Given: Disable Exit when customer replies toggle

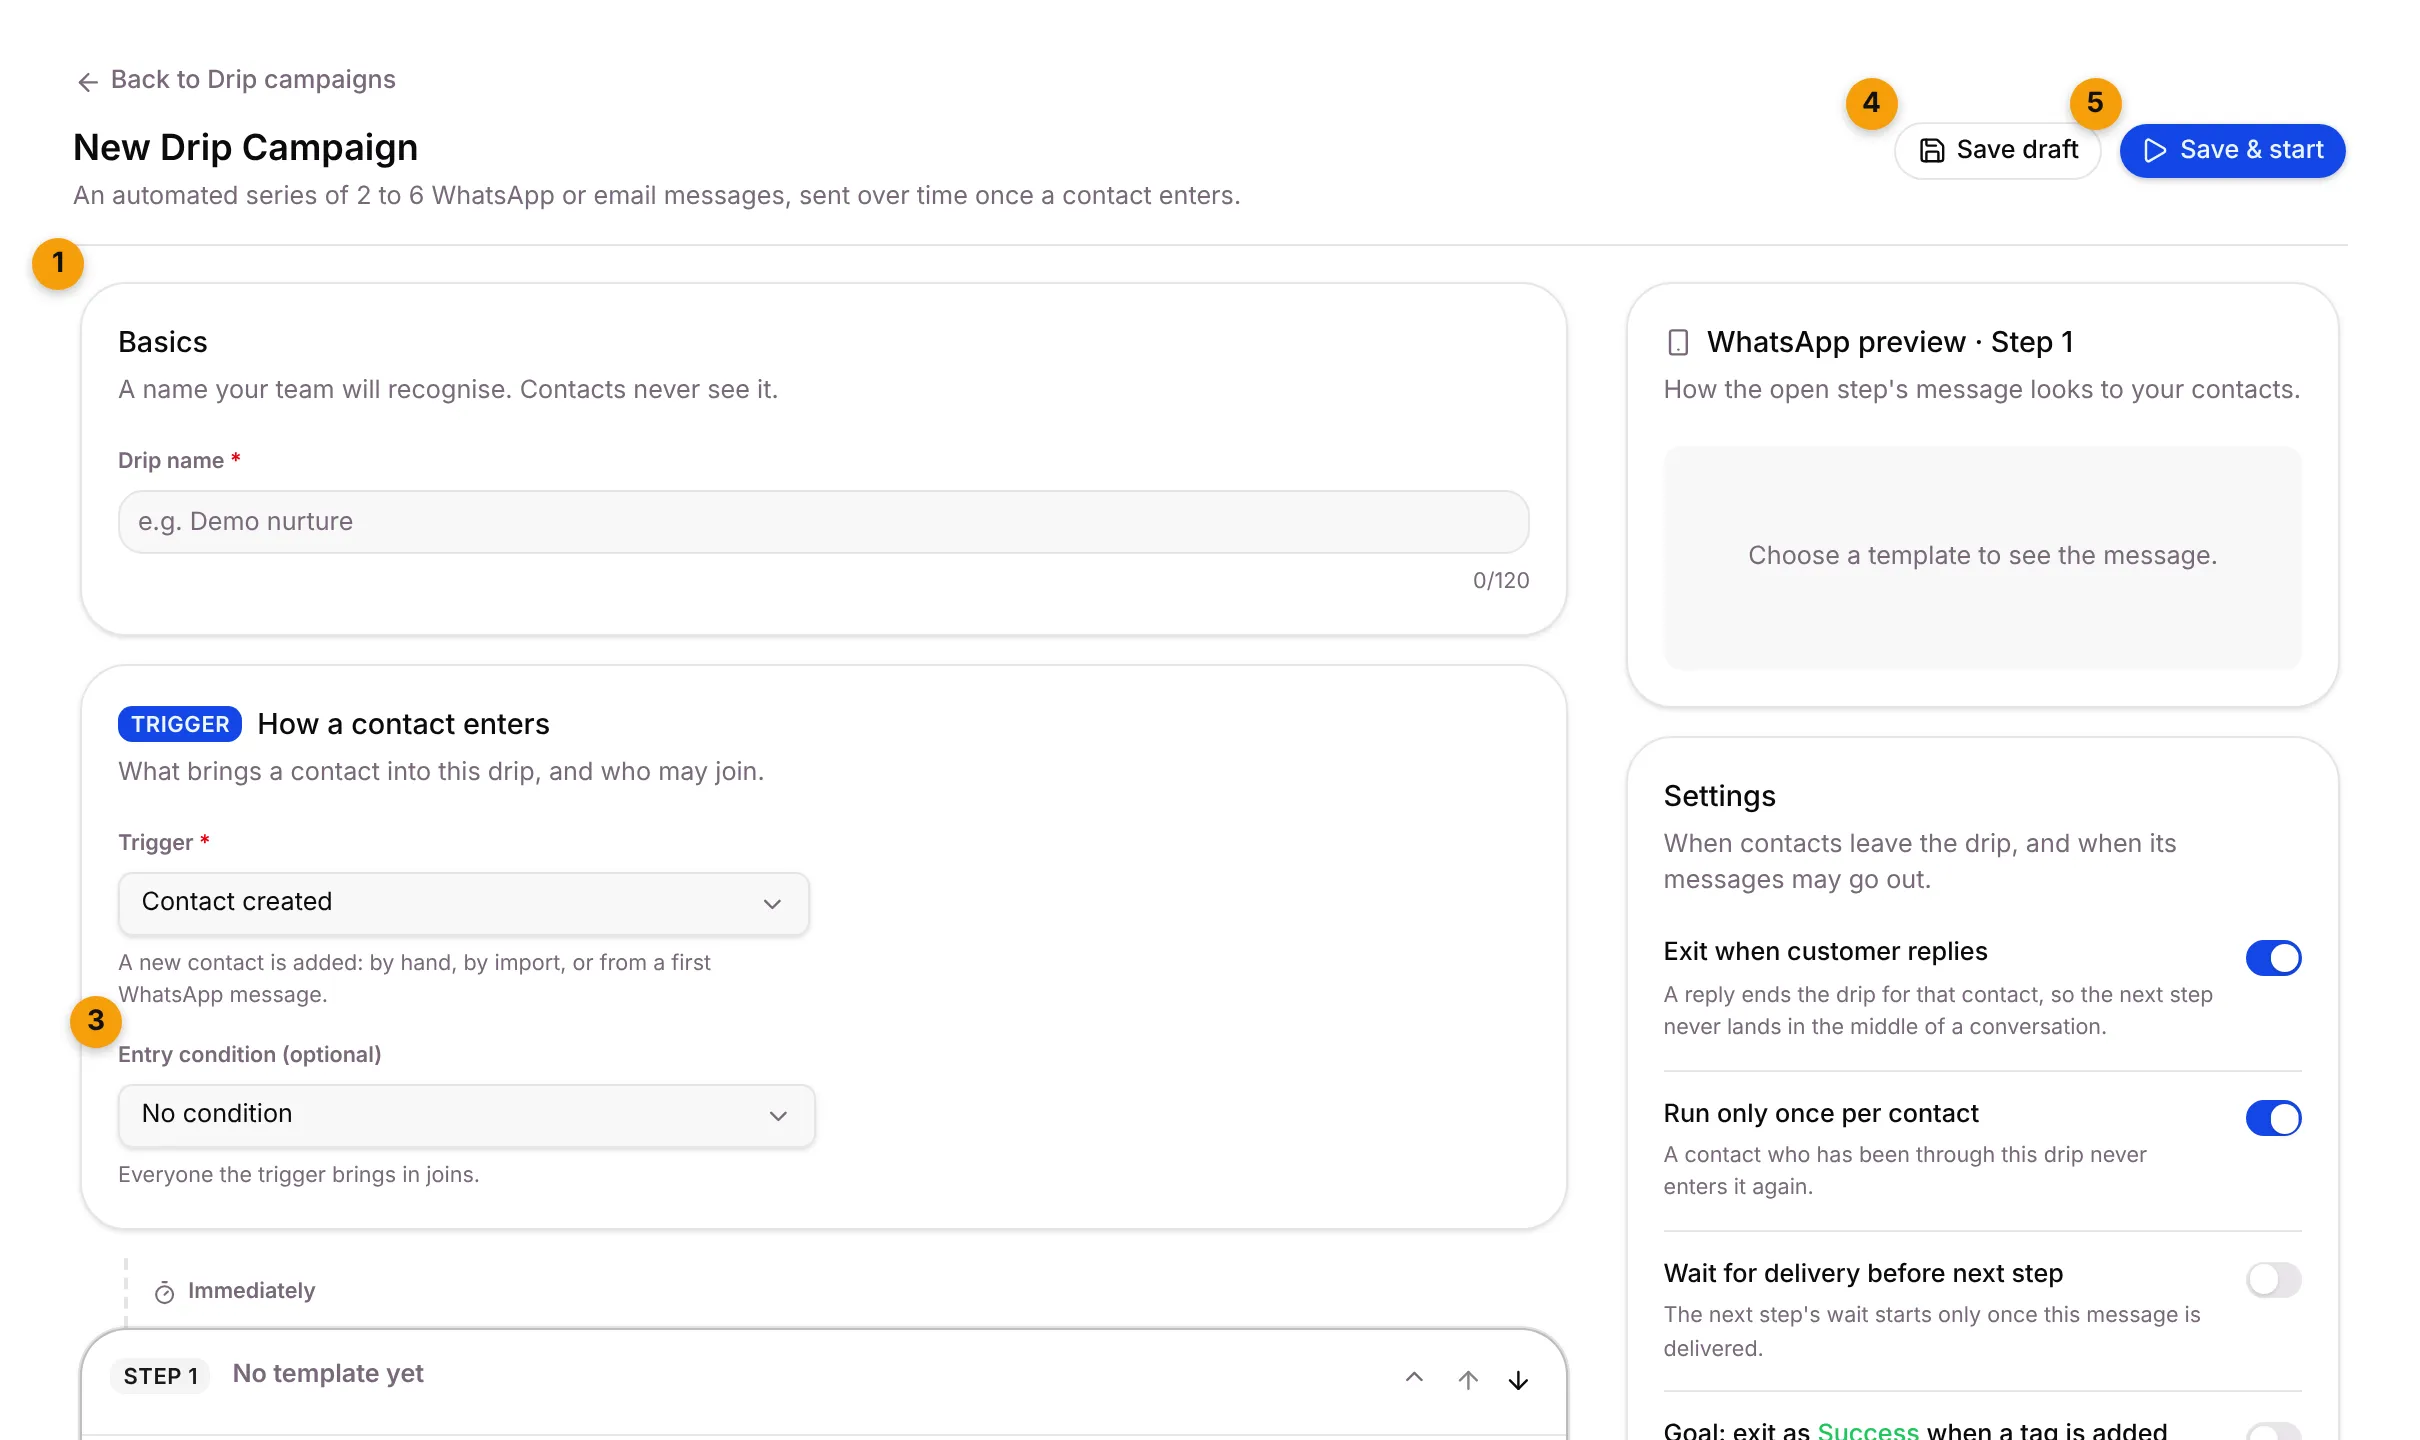Looking at the screenshot, I should point(2273,958).
